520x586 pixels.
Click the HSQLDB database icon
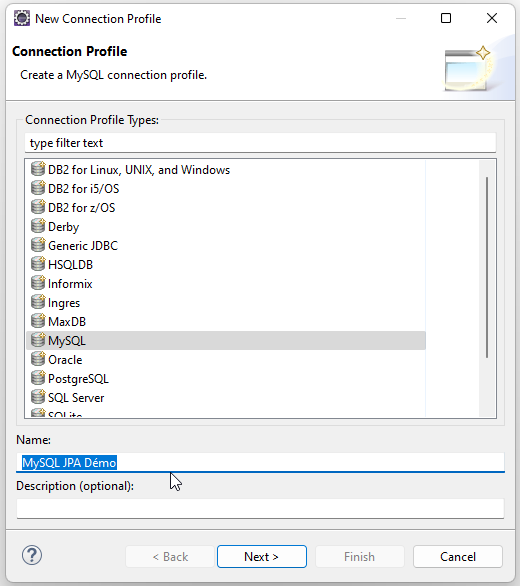coord(38,264)
